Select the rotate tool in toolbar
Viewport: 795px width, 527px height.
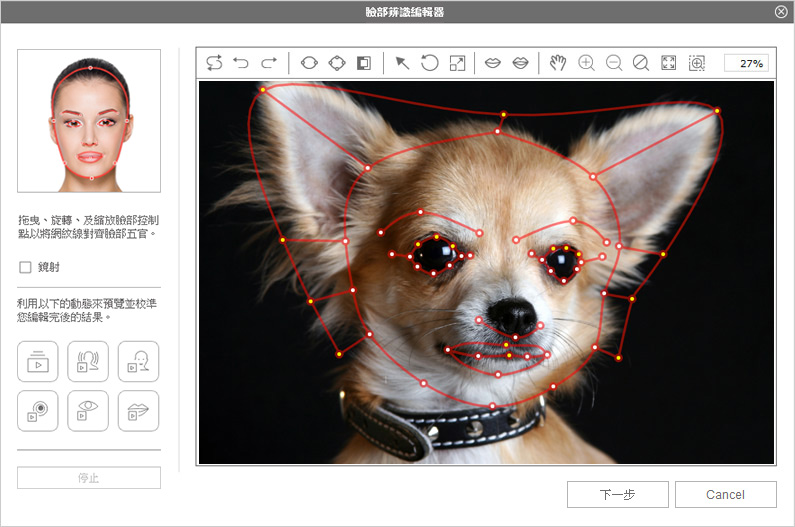click(429, 63)
